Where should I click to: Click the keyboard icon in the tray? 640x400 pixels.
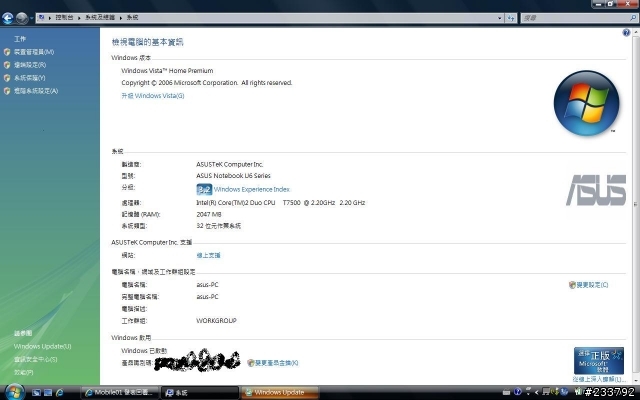[x=507, y=392]
